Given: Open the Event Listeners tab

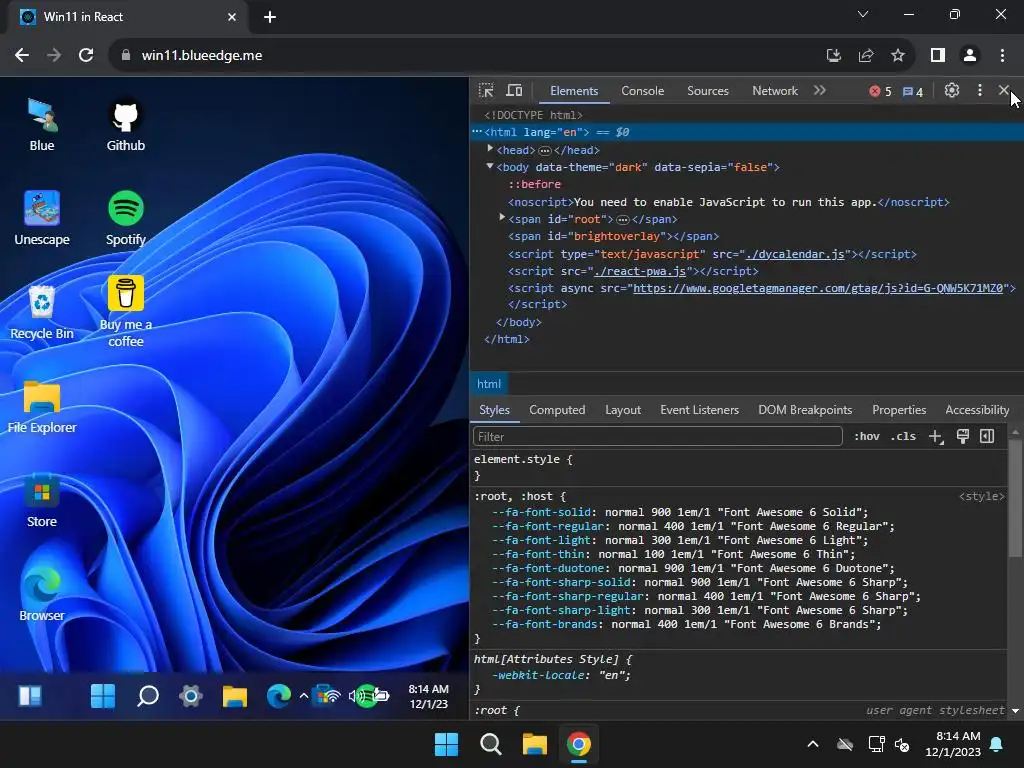Looking at the screenshot, I should click(699, 410).
